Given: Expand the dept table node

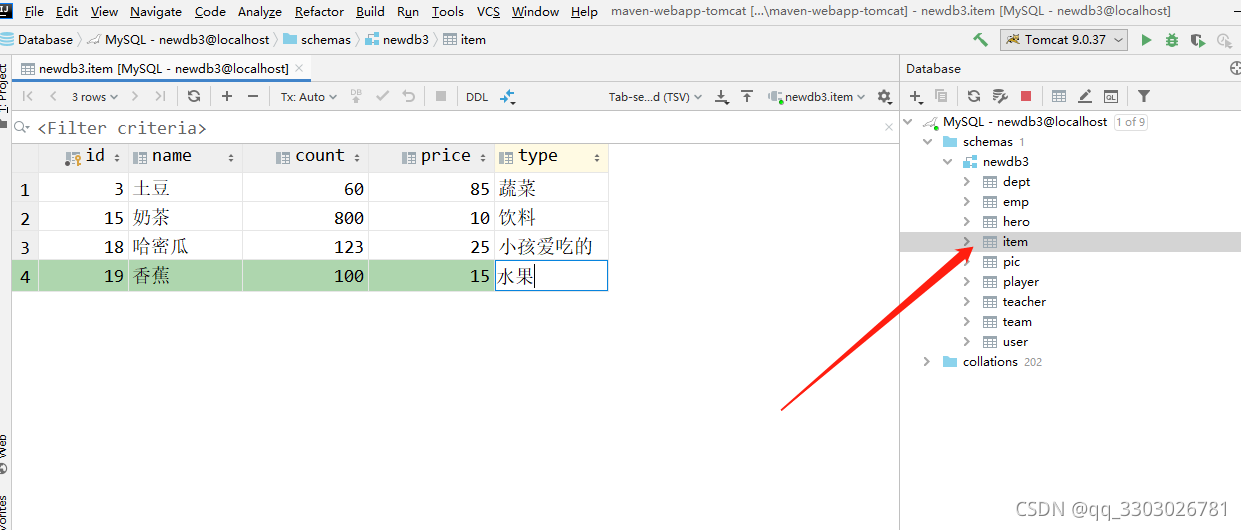Looking at the screenshot, I should [x=967, y=182].
